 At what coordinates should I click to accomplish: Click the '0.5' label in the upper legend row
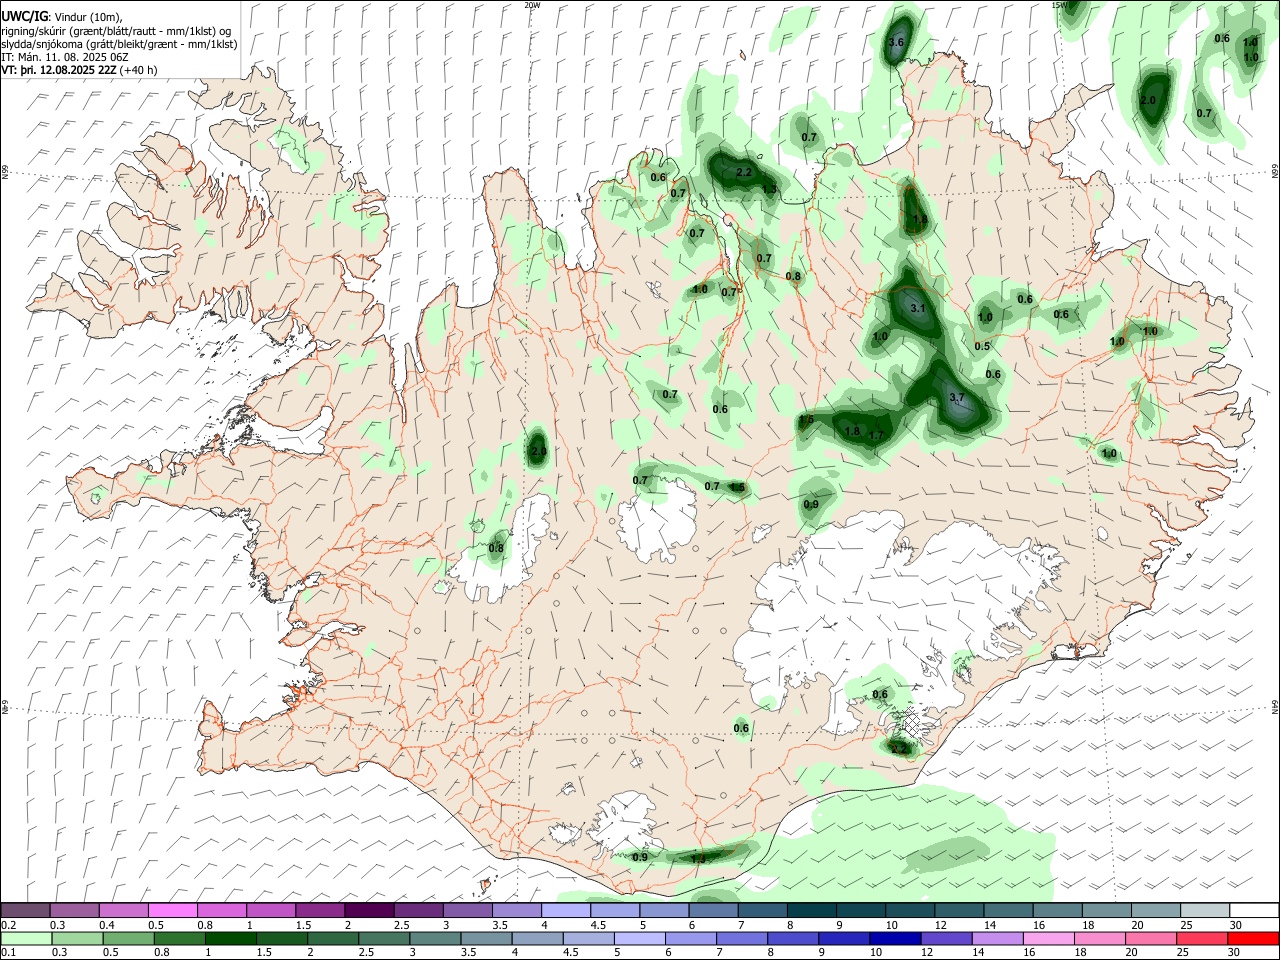(x=156, y=925)
